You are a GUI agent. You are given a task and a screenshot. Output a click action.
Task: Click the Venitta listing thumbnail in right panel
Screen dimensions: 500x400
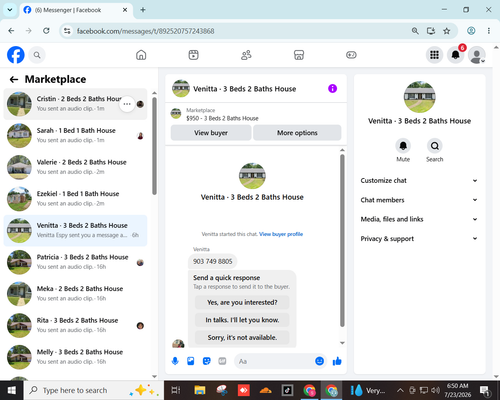pyautogui.click(x=419, y=97)
